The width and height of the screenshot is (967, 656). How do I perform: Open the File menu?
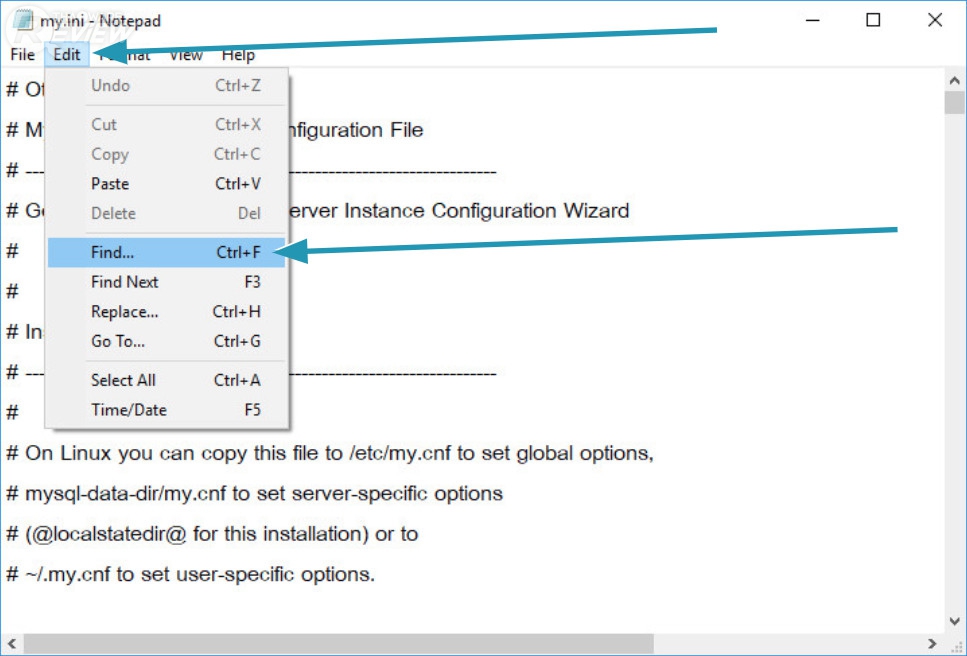coord(22,55)
